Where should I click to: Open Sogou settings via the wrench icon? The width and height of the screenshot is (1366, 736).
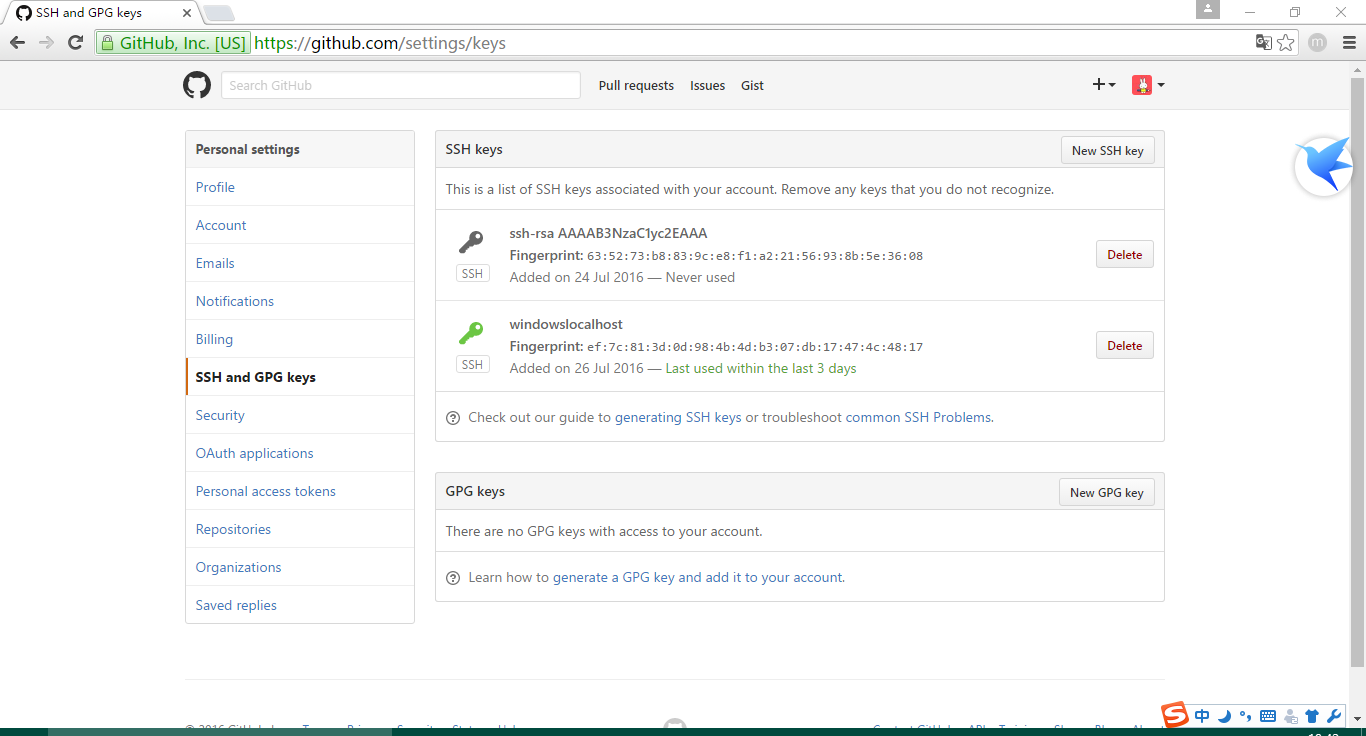pos(1333,716)
